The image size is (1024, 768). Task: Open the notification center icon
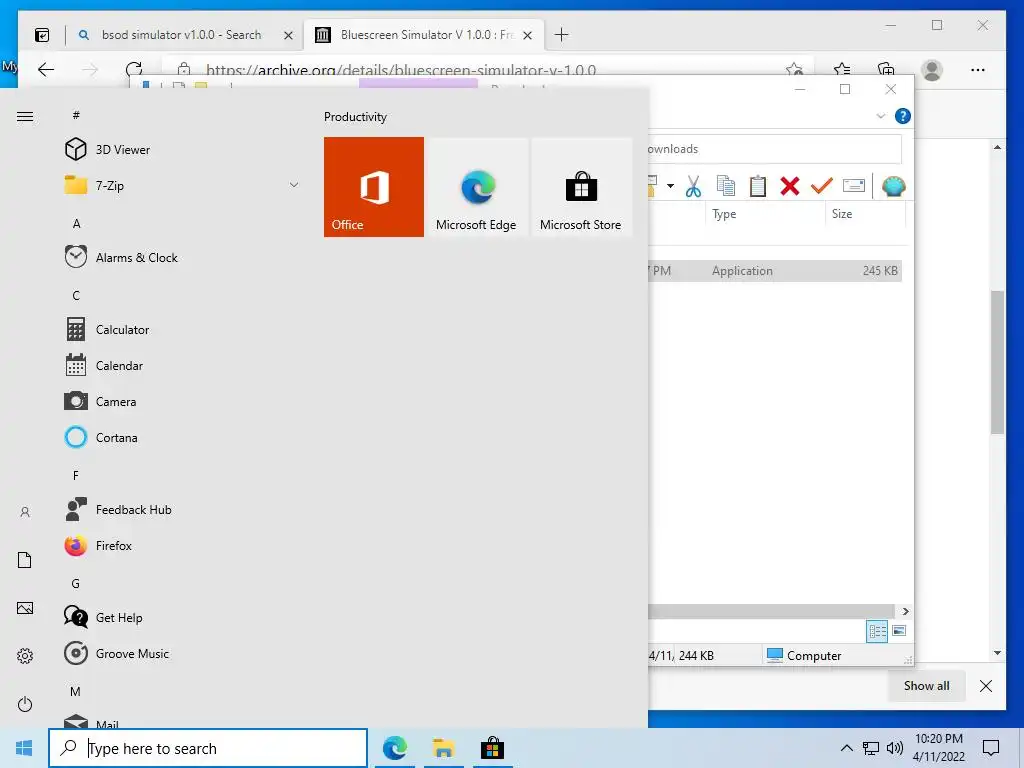click(991, 748)
